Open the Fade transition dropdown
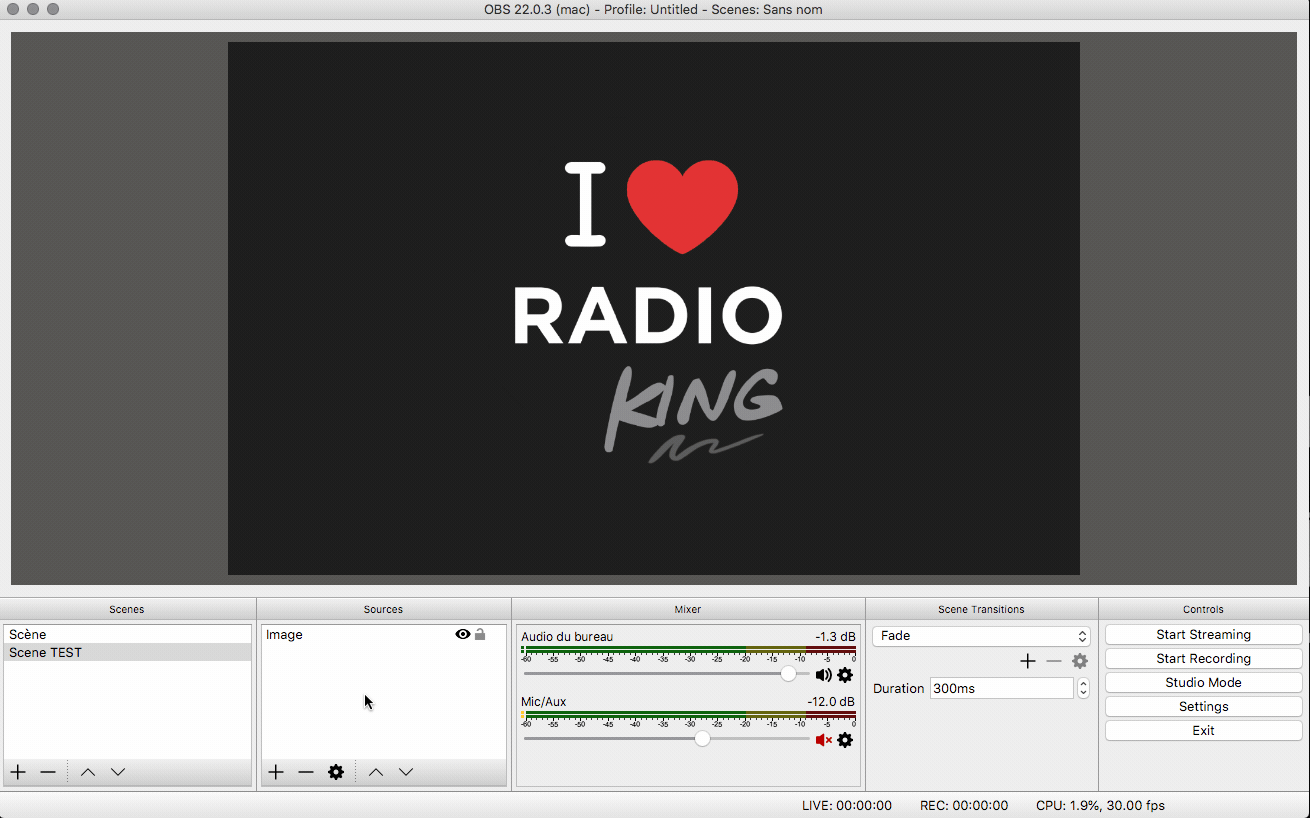Image resolution: width=1310 pixels, height=818 pixels. pos(981,636)
